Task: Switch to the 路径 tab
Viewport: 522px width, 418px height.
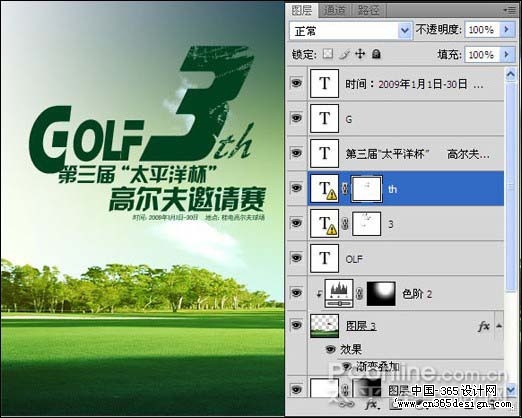Action: pos(368,10)
